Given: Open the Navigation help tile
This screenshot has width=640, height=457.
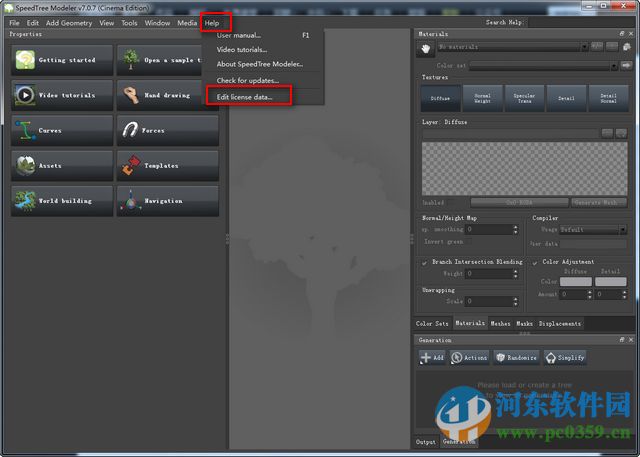Looking at the screenshot, I should 168,201.
